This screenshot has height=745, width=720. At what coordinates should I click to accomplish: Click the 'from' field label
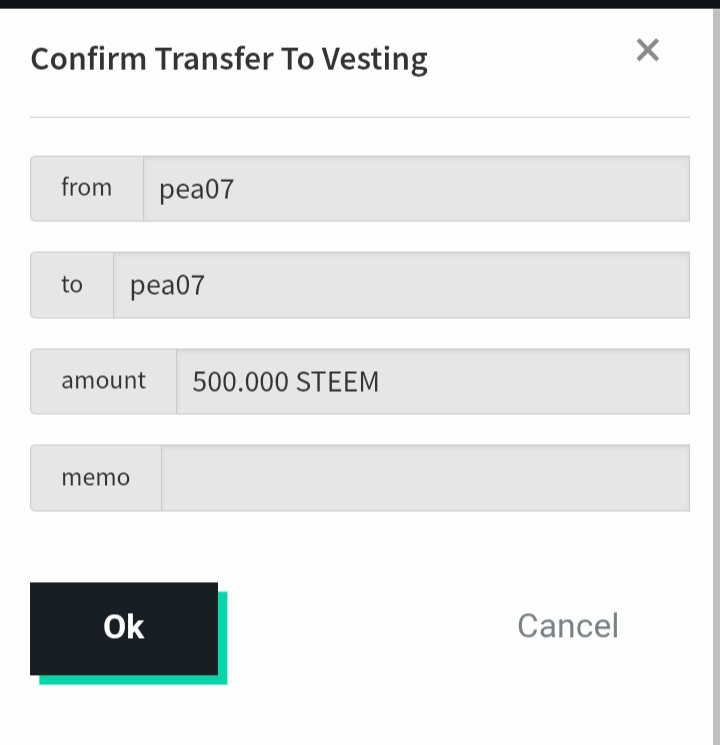87,188
